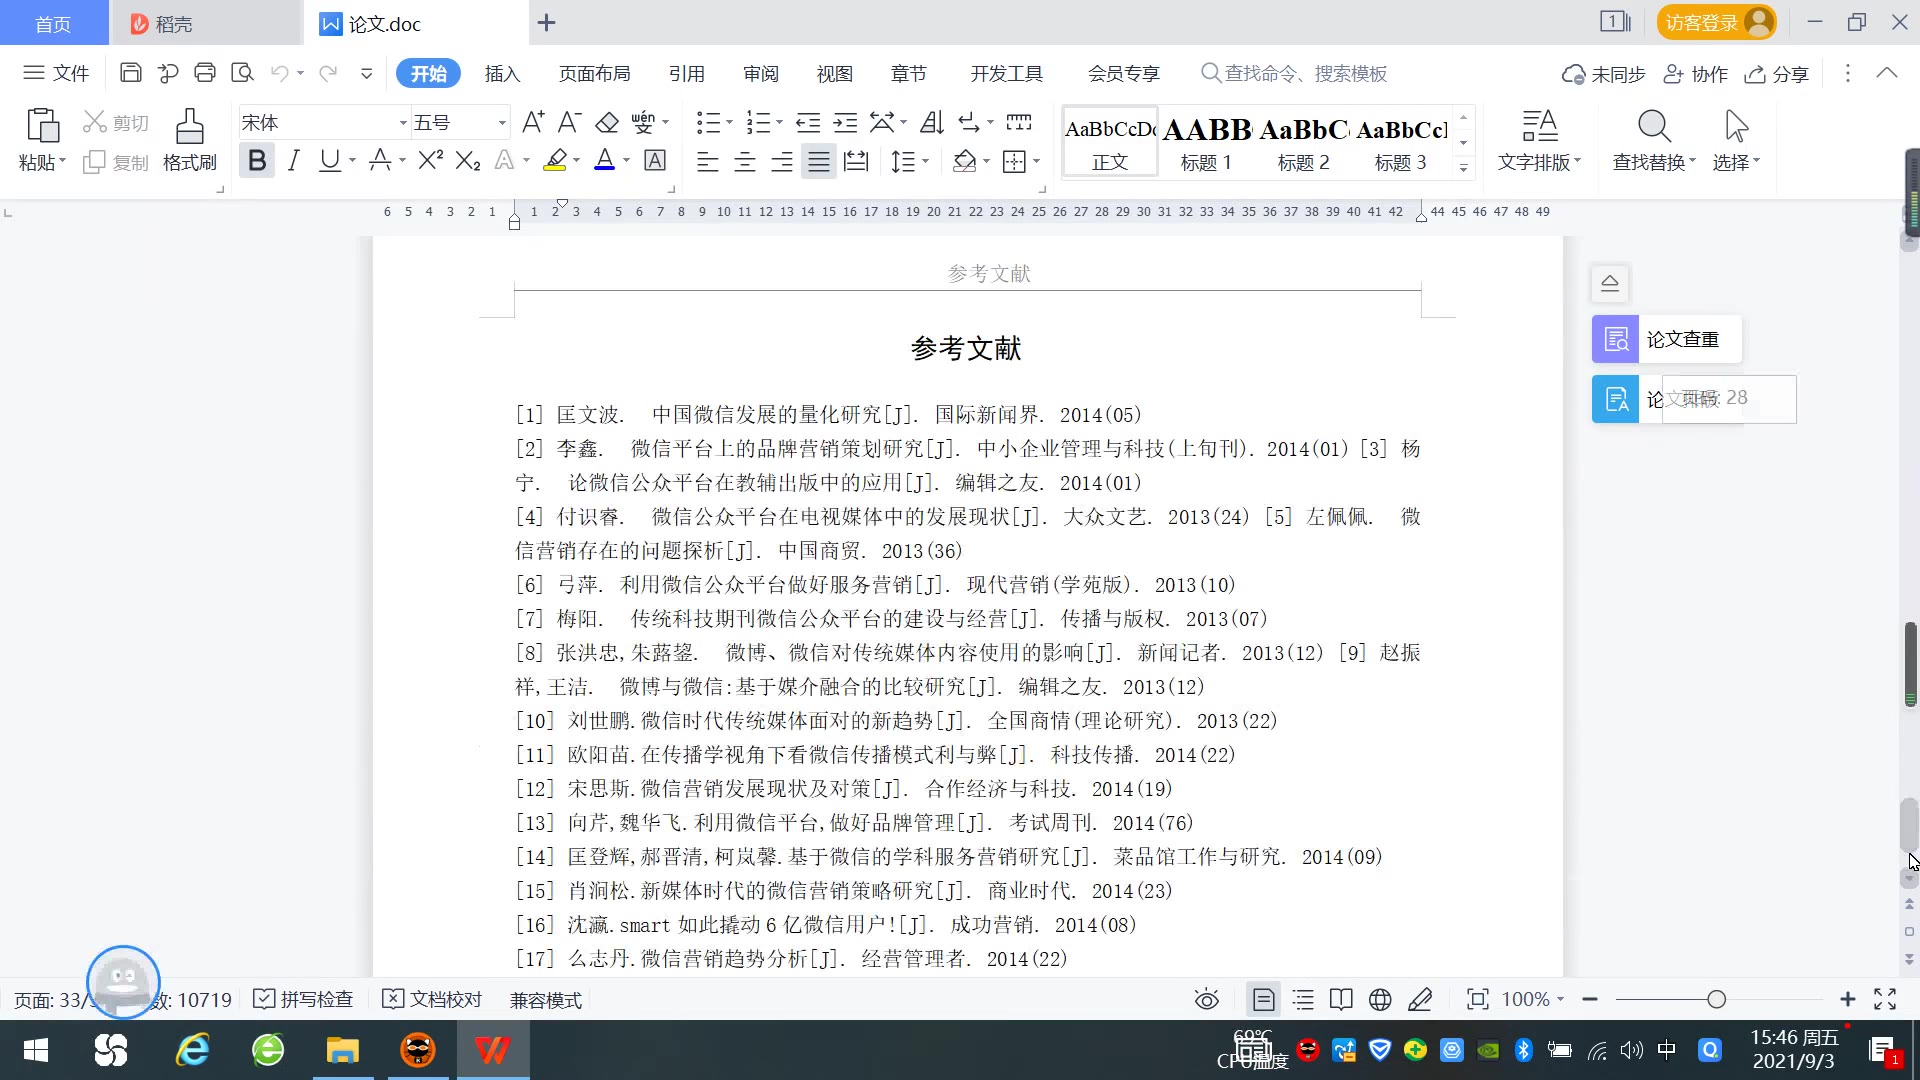Click the print icon in quick toolbar
Viewport: 1920px width, 1080px height.
pos(205,73)
